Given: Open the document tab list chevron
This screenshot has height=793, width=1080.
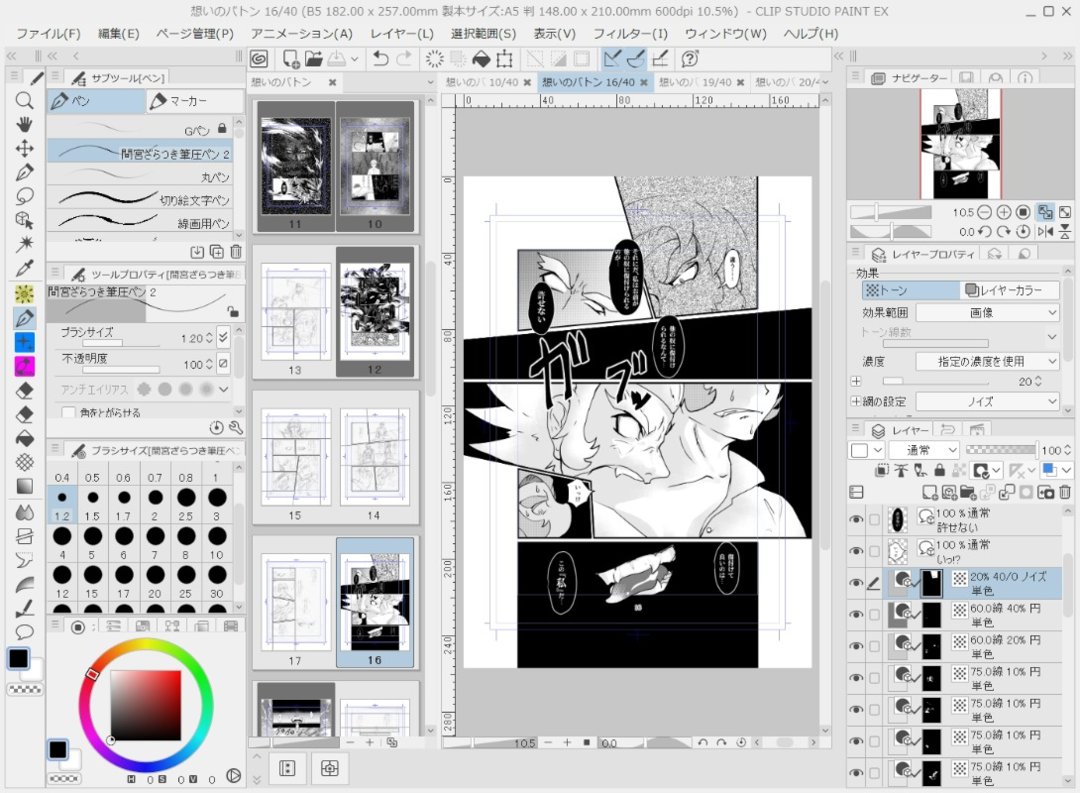Looking at the screenshot, I should tap(826, 82).
